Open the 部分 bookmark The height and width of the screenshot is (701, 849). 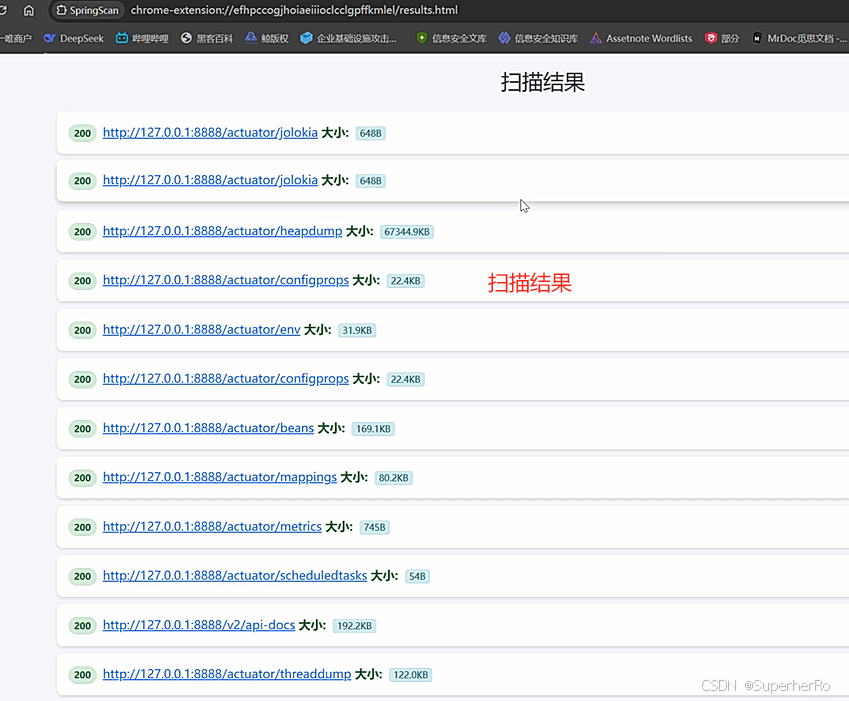point(722,38)
